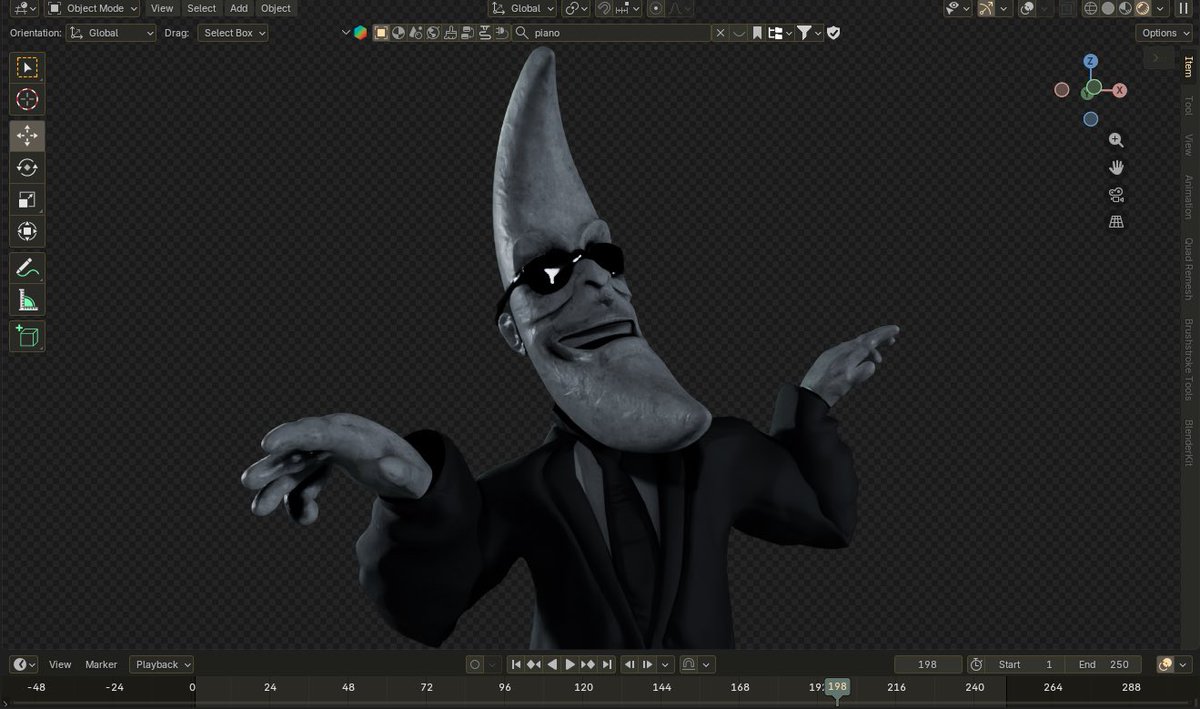Select rendered viewport shading
The image size is (1200, 709).
(1144, 8)
